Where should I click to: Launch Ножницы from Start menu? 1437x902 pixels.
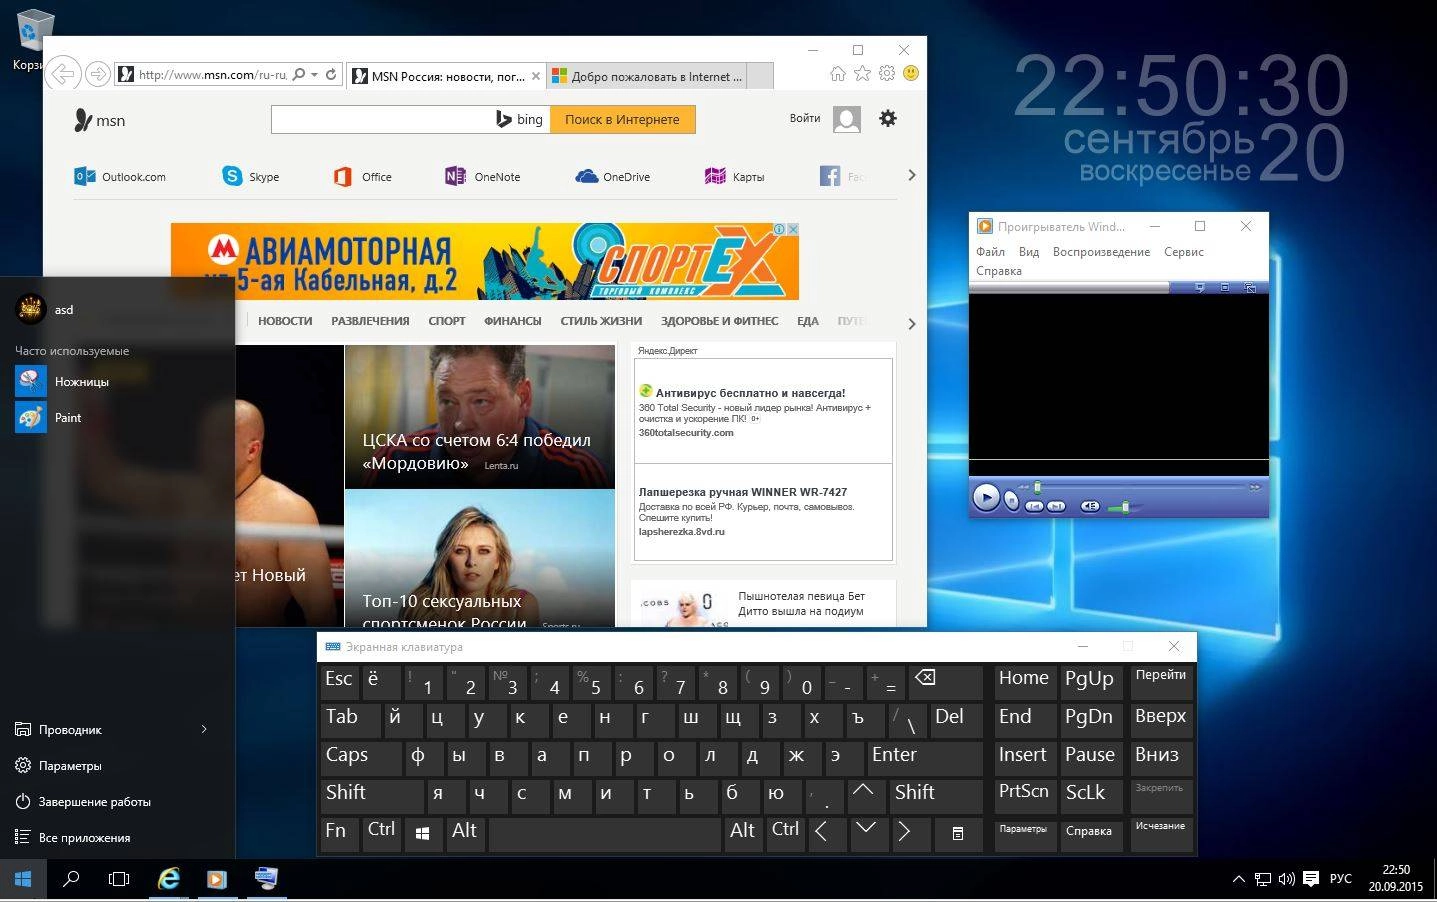(x=62, y=381)
